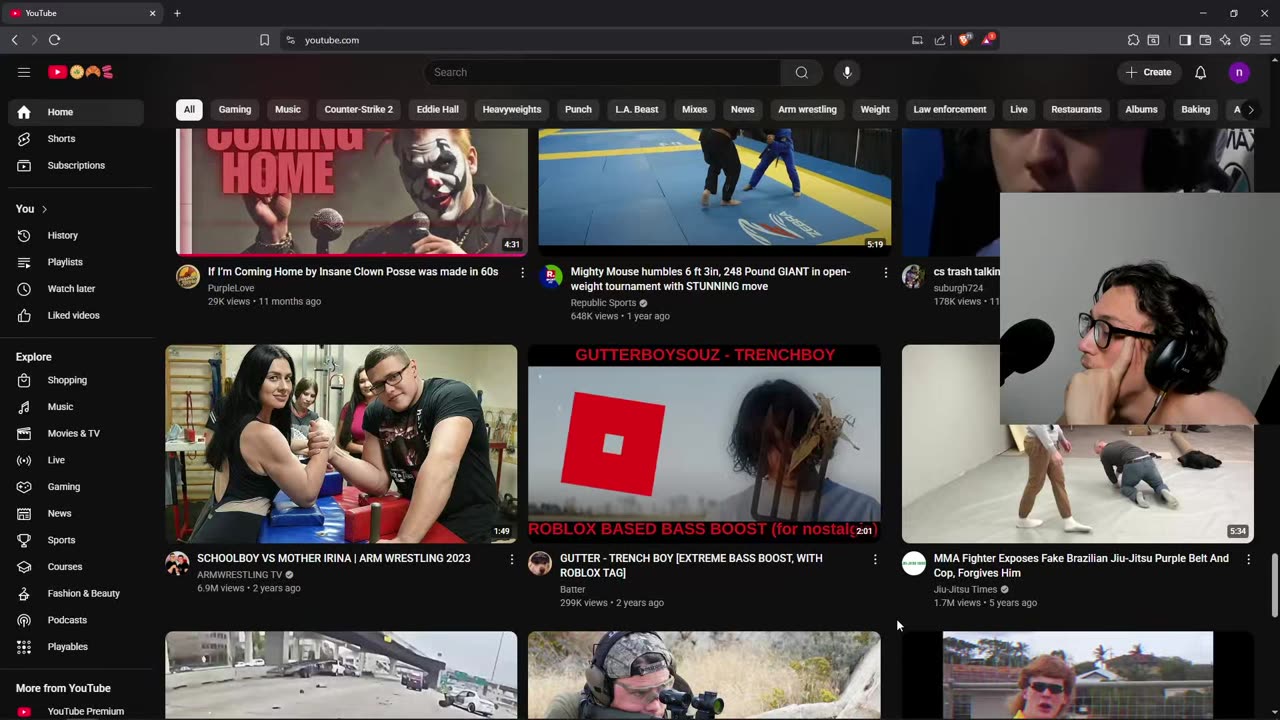Open options for Insane Clown Posse video
The image size is (1280, 720).
522,272
